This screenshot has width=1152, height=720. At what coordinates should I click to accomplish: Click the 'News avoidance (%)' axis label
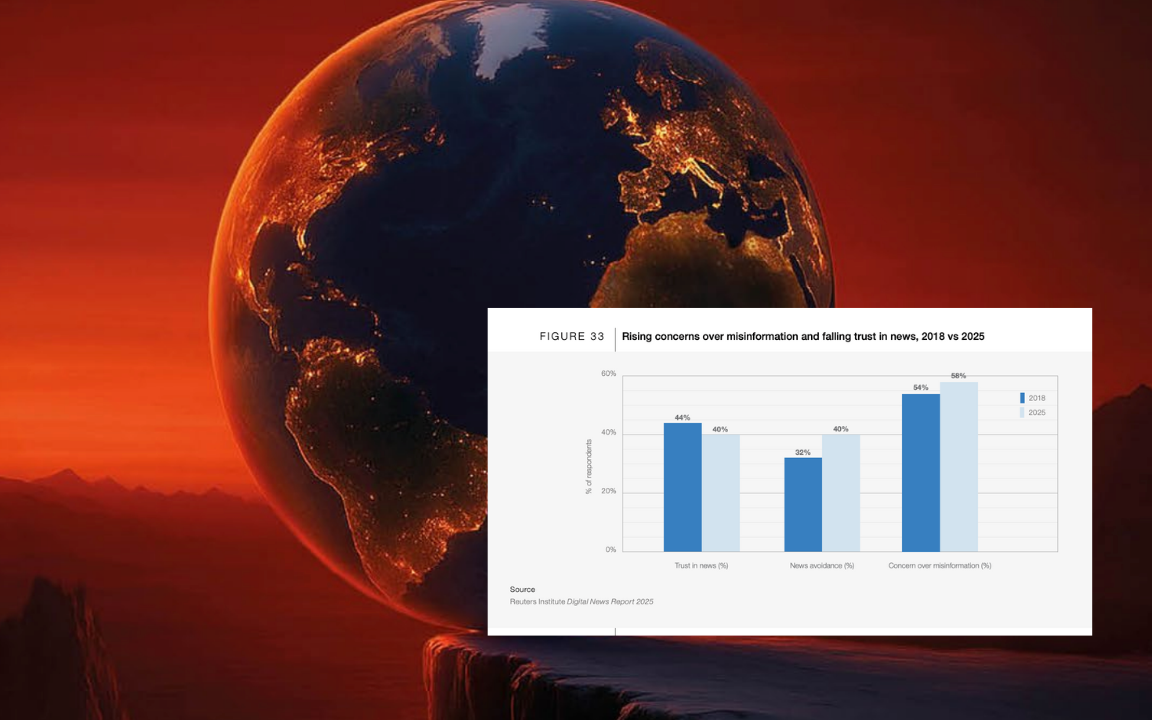[822, 566]
